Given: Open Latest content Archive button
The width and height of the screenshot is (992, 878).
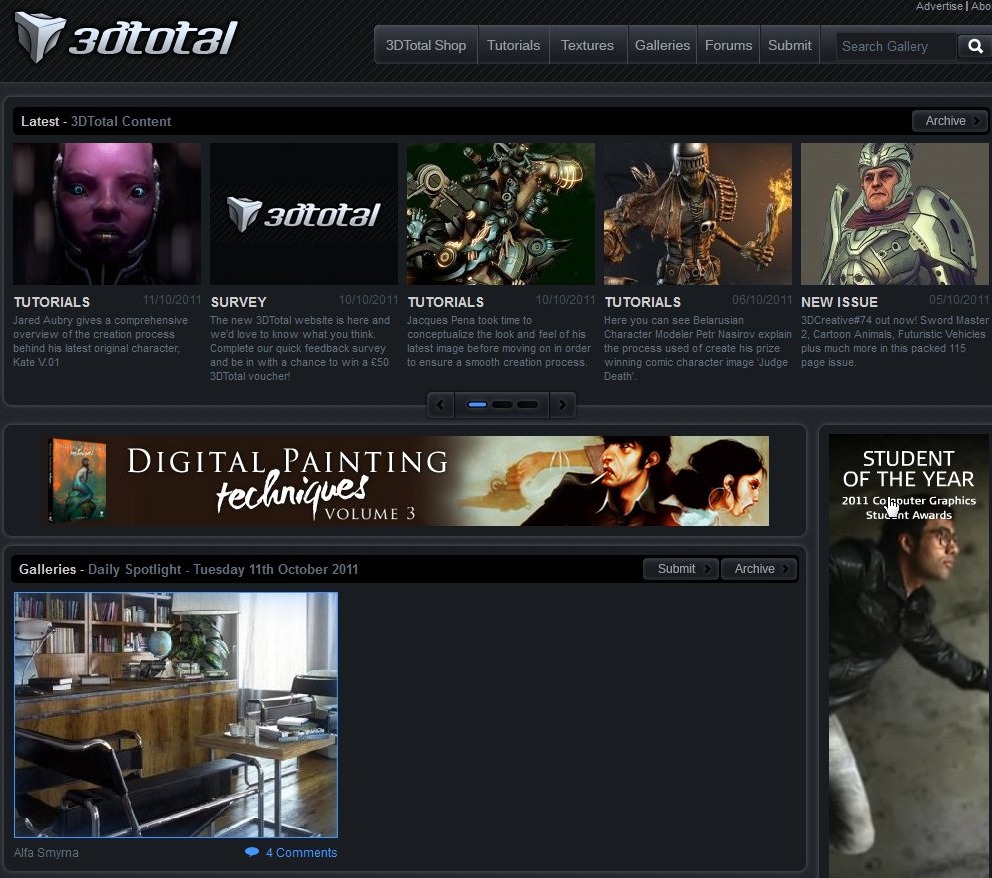Looking at the screenshot, I should 950,121.
